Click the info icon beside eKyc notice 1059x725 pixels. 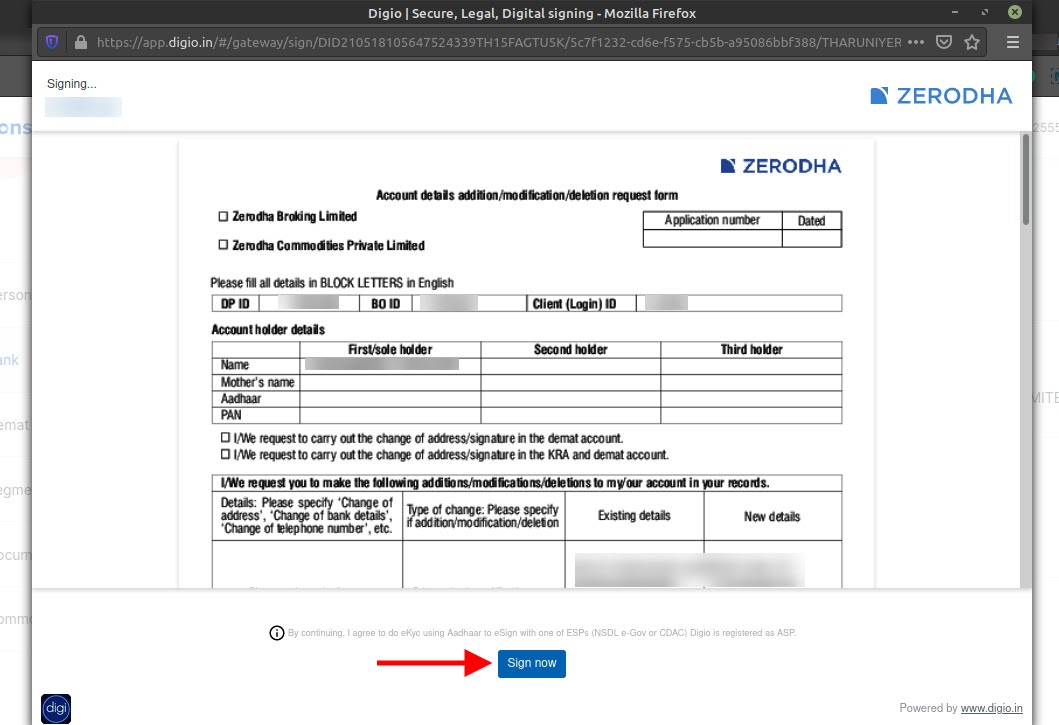coord(277,633)
